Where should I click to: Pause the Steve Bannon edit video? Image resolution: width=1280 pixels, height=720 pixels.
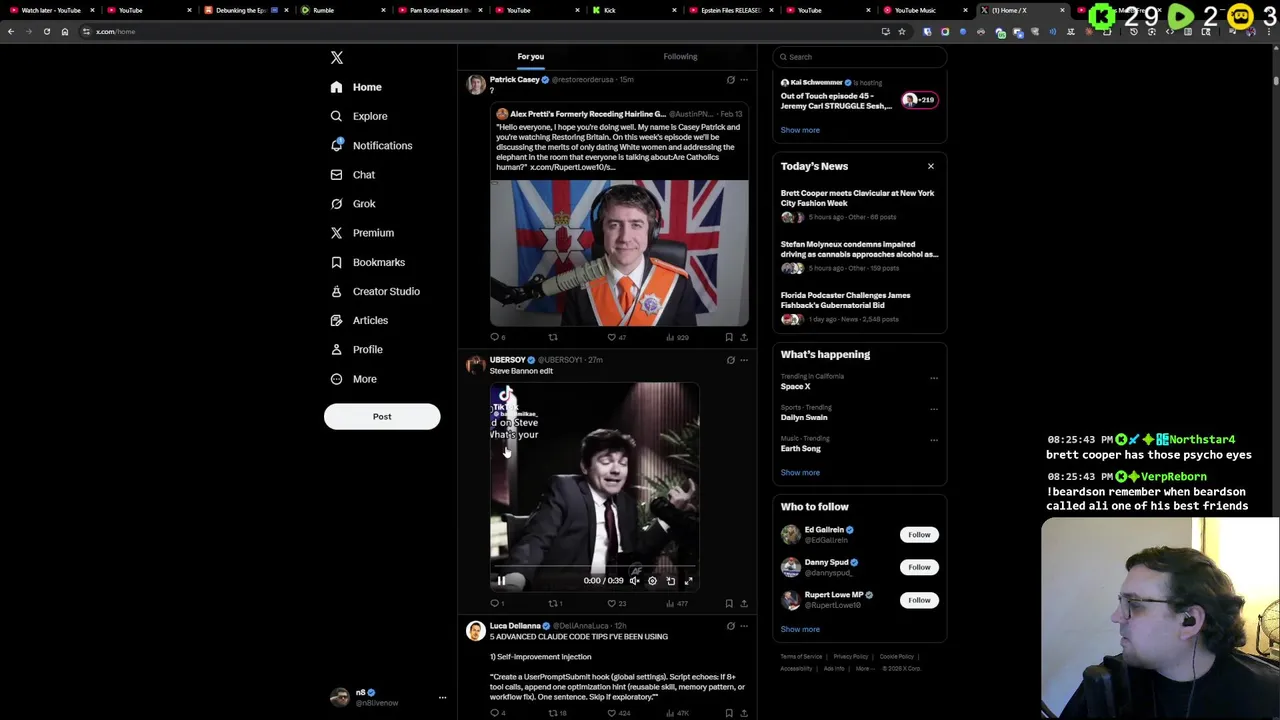click(x=501, y=581)
